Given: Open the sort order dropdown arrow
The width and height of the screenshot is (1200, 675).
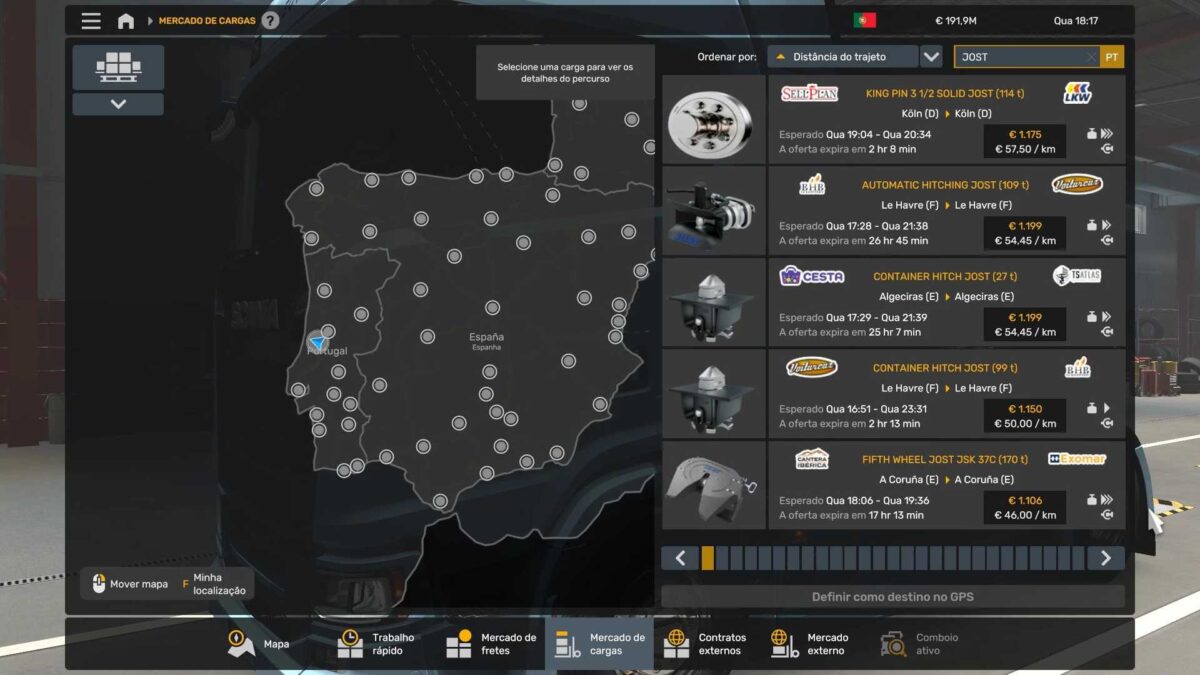Looking at the screenshot, I should tap(931, 57).
